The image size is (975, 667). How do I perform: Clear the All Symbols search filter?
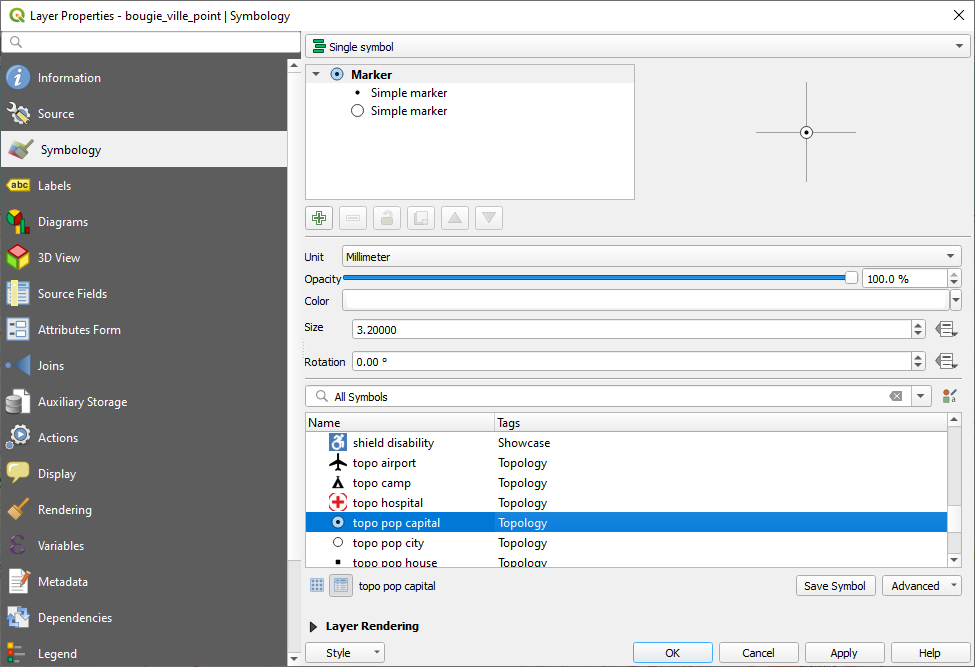(x=896, y=397)
